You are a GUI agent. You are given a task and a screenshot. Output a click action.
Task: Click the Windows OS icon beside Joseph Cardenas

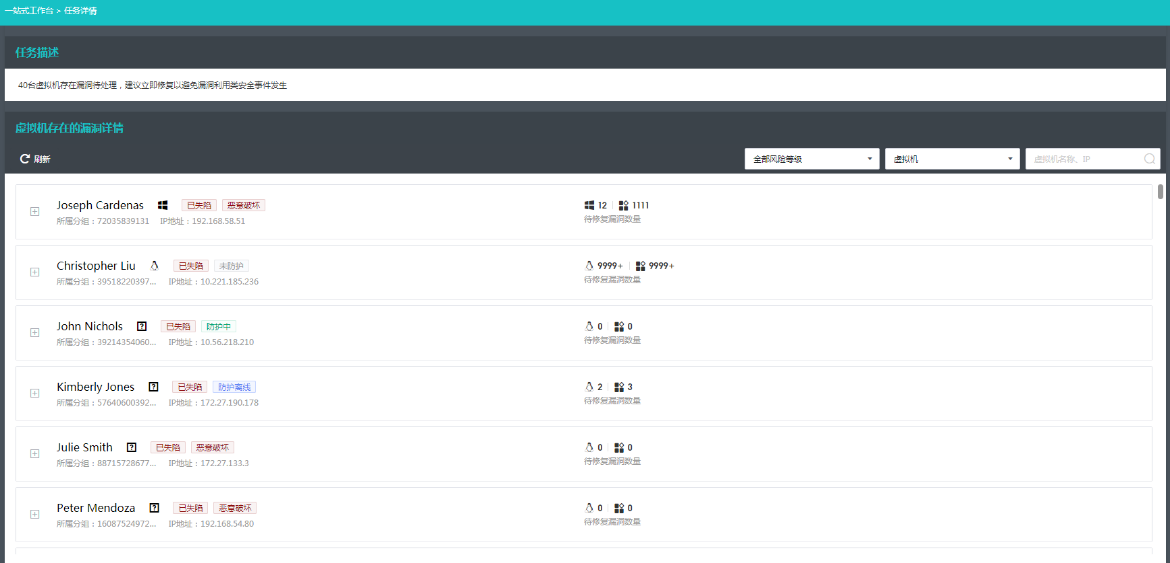click(162, 205)
